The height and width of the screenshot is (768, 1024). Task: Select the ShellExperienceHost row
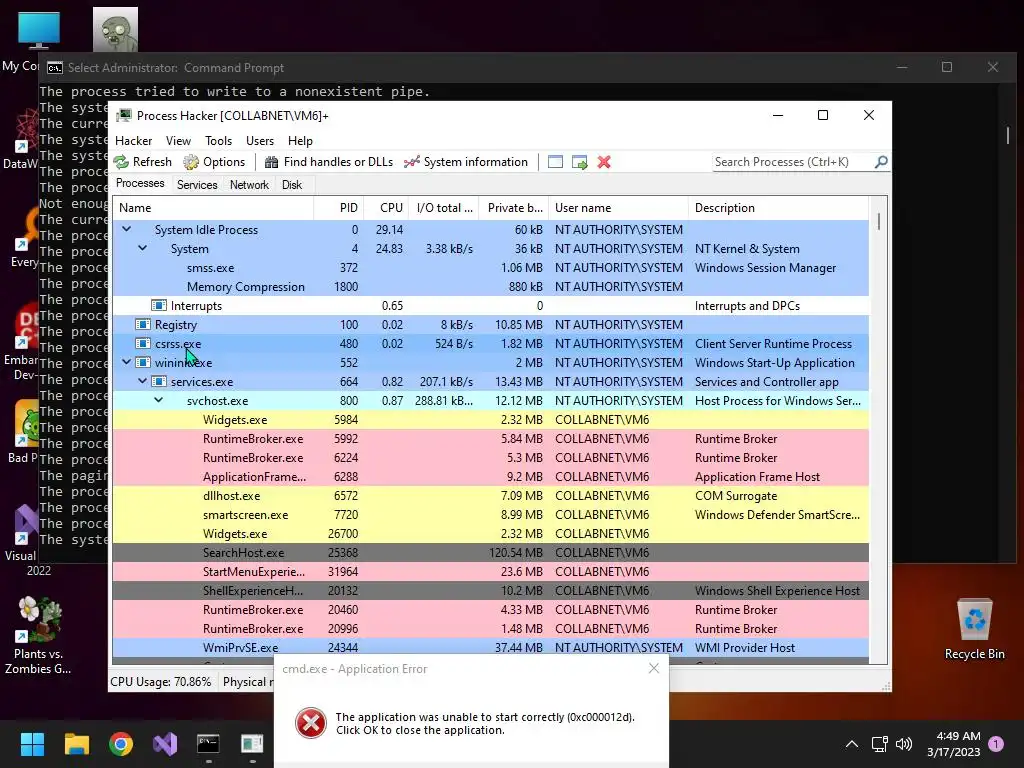click(490, 590)
